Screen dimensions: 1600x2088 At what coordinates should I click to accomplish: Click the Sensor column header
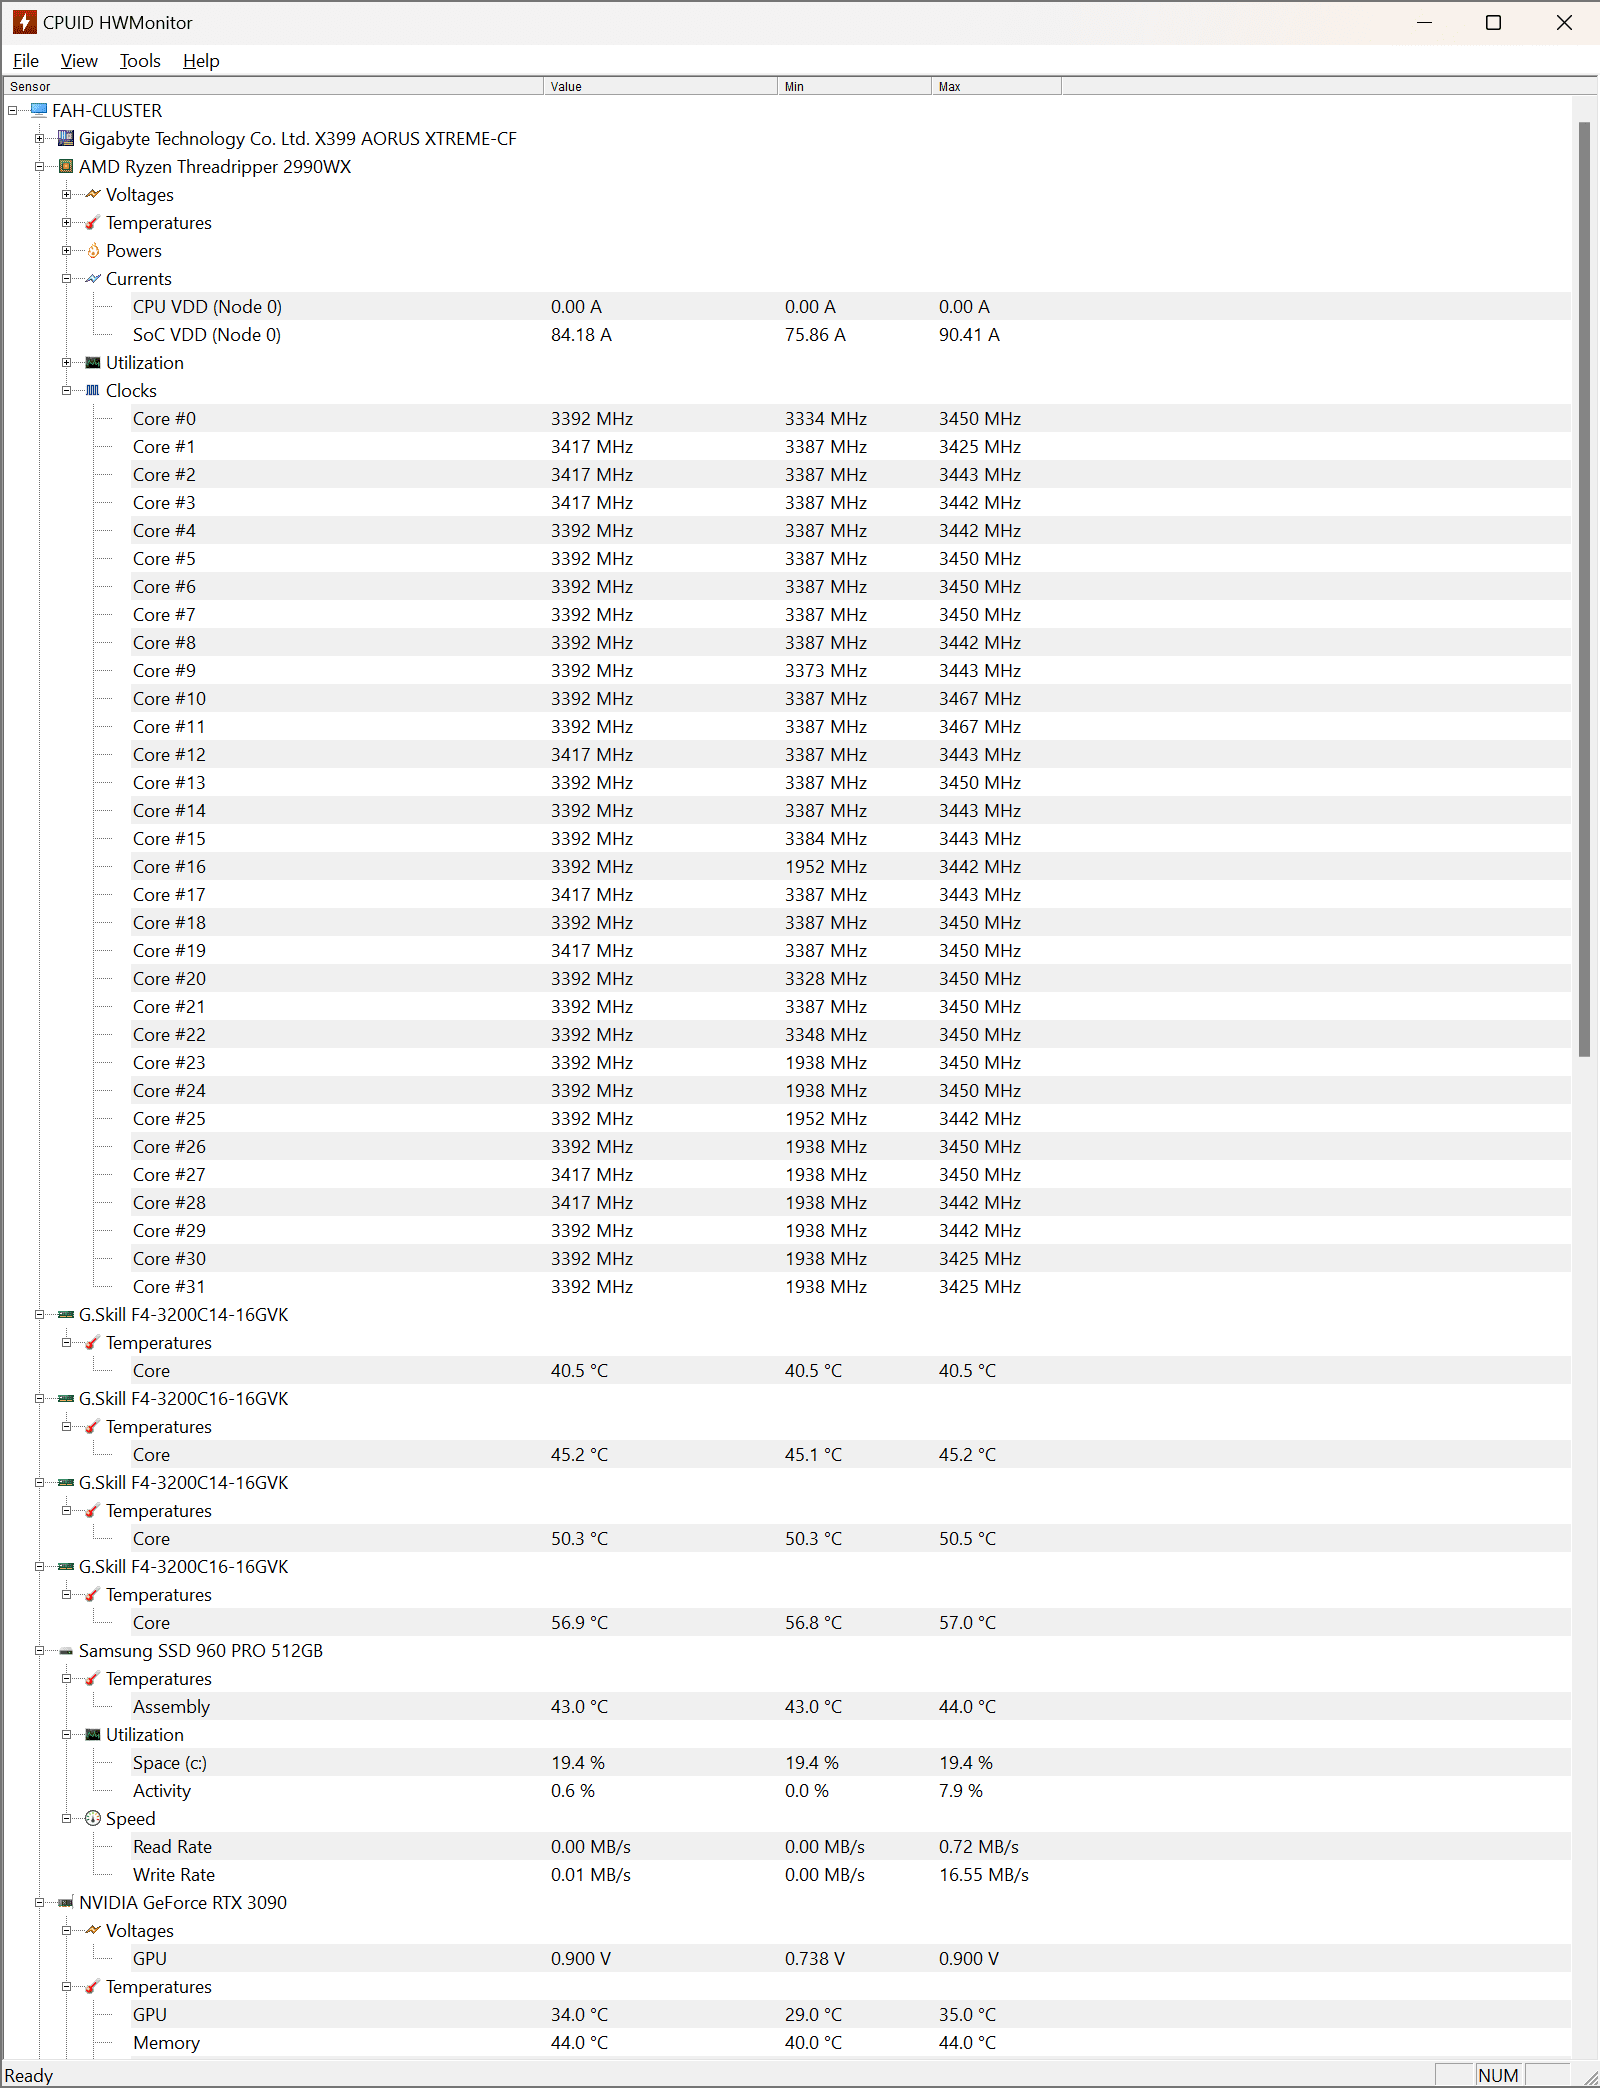tap(274, 86)
